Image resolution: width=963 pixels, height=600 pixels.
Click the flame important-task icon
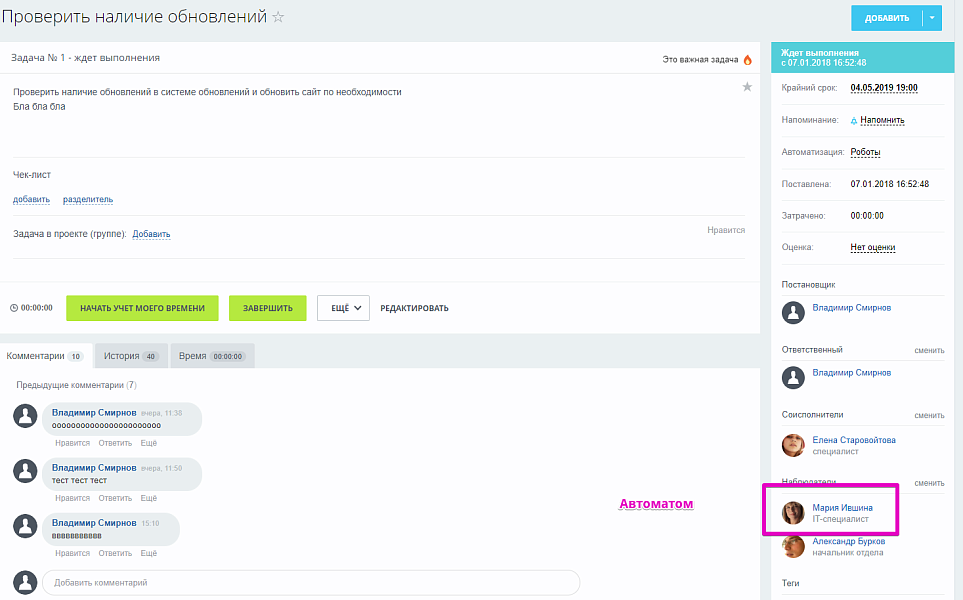747,59
